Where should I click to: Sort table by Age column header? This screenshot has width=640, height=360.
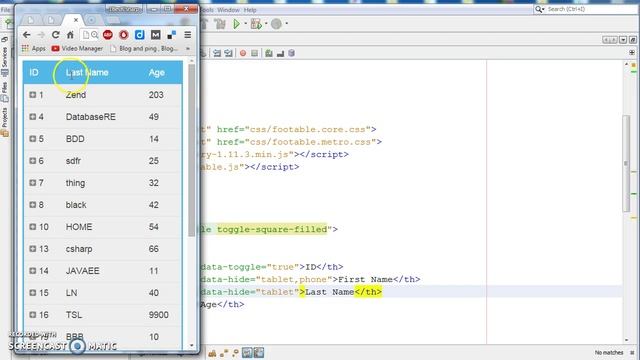coord(157,73)
